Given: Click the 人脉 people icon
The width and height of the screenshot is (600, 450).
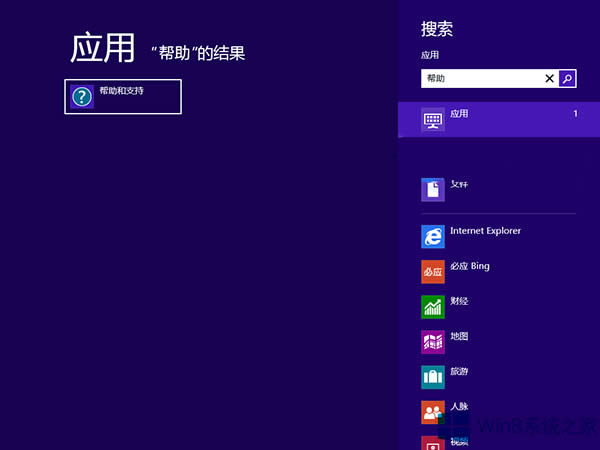Looking at the screenshot, I should [x=433, y=412].
